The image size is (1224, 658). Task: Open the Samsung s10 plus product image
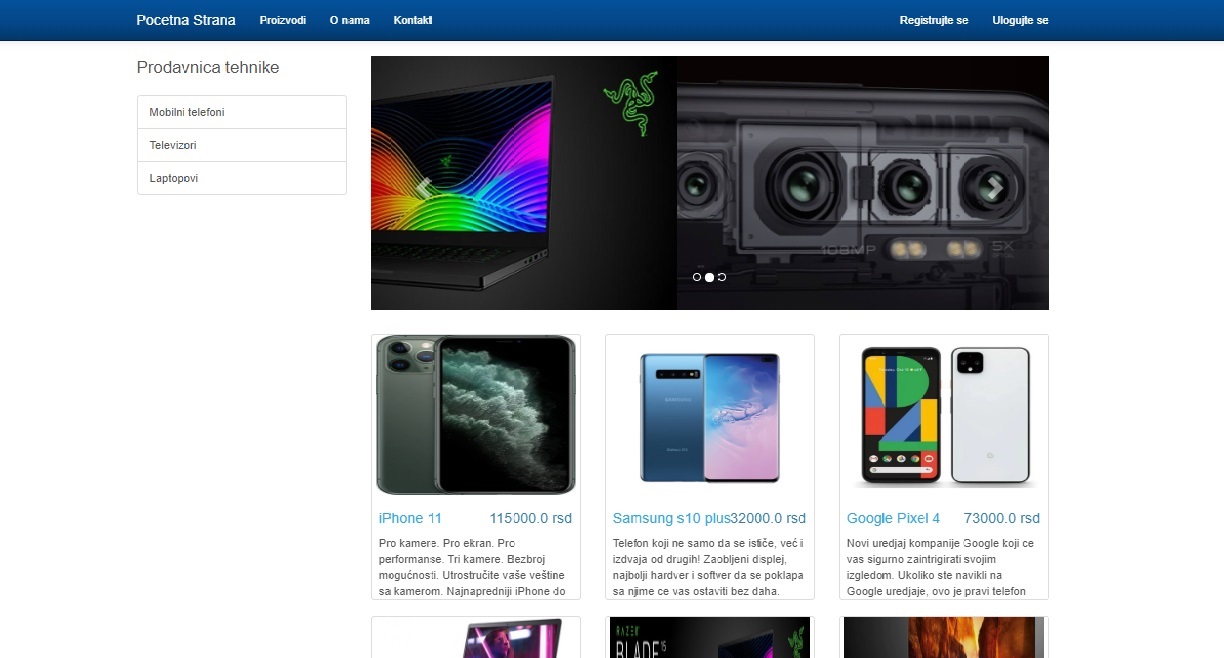(709, 415)
